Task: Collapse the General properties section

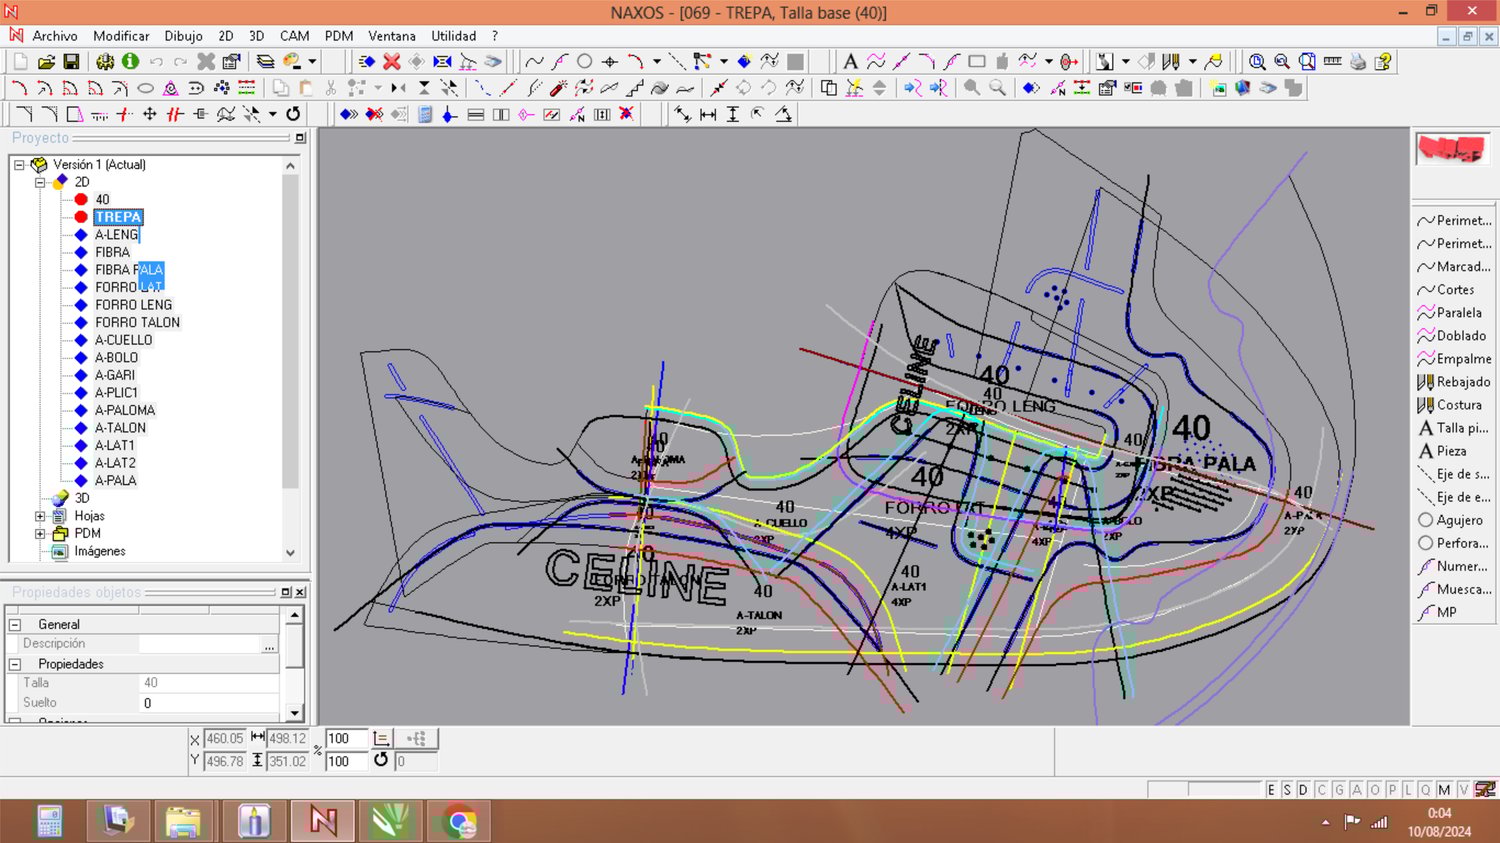Action: coord(15,624)
